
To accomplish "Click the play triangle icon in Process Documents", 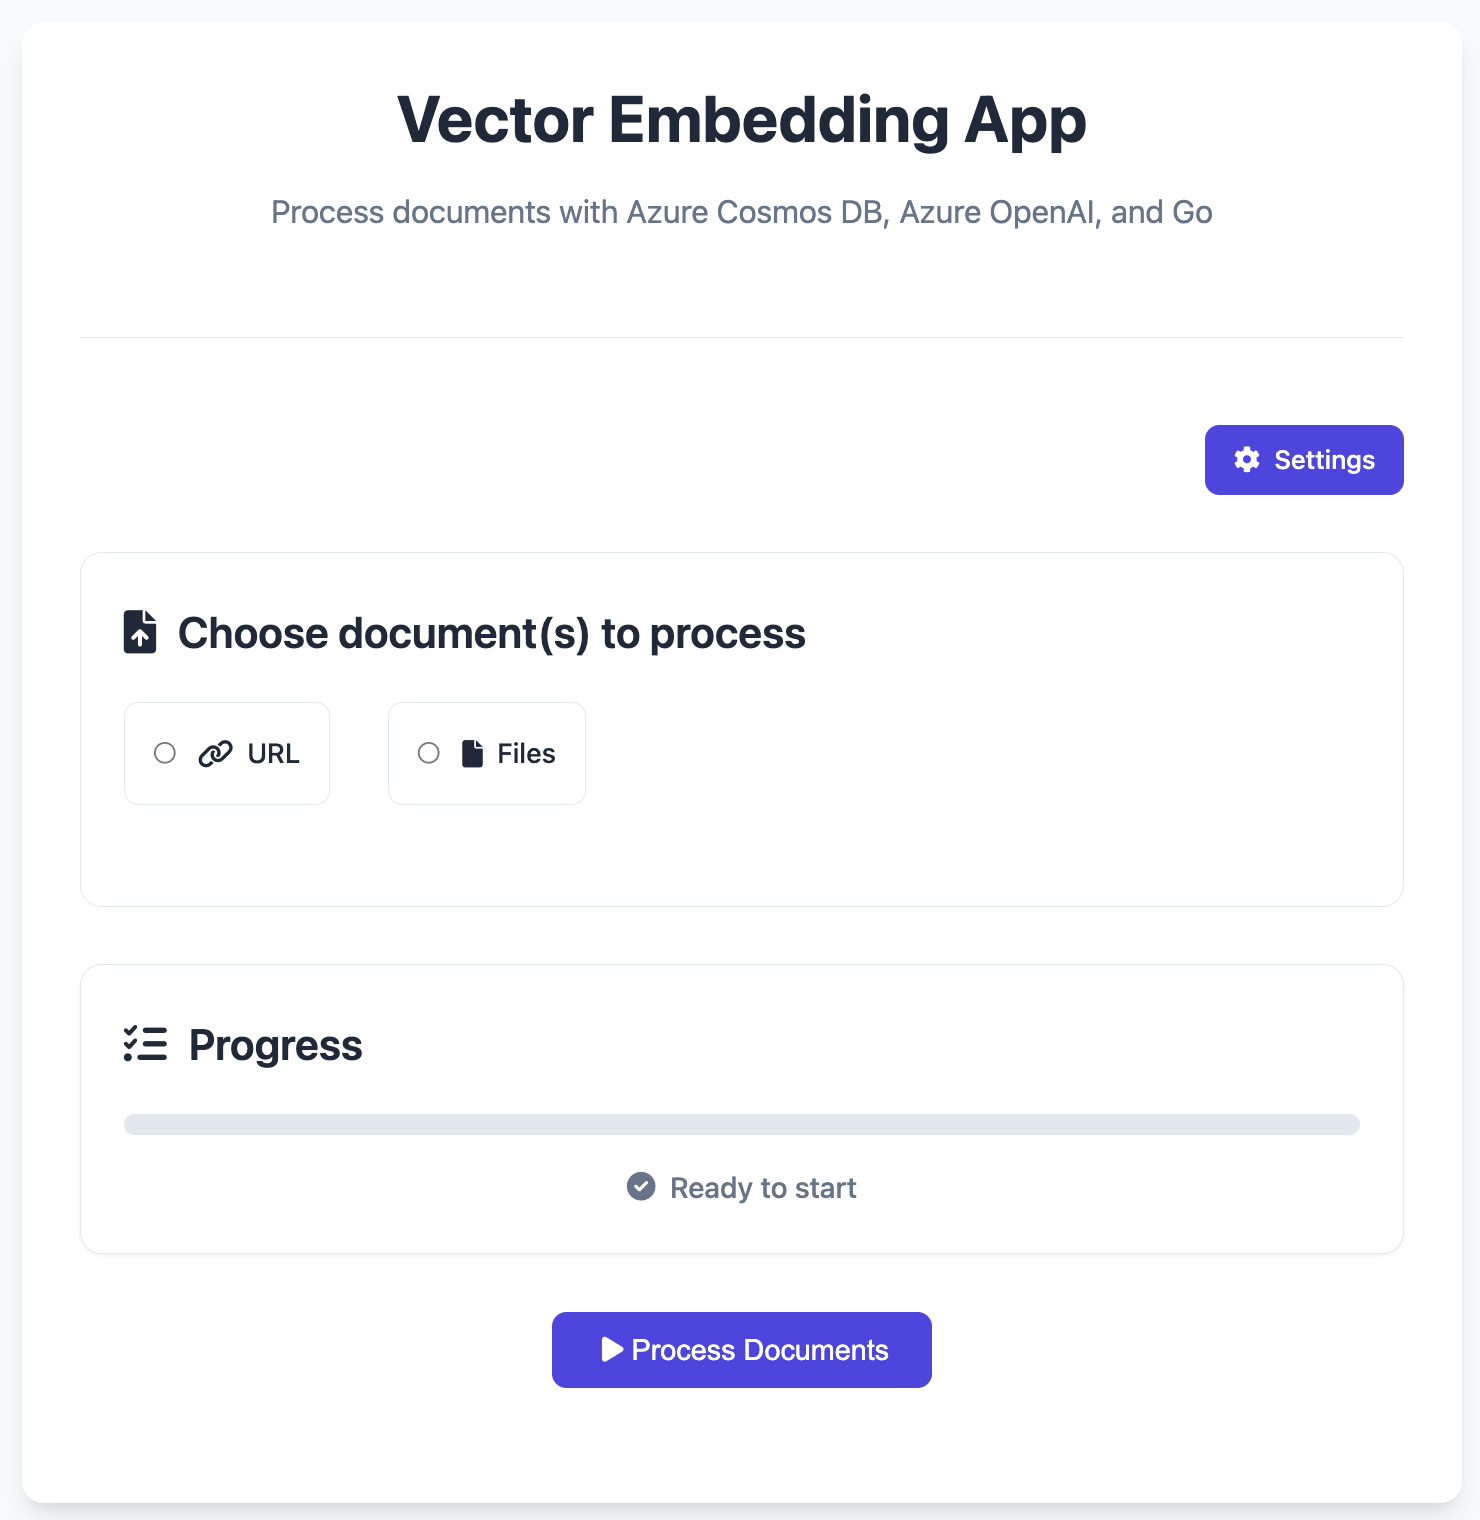I will [x=612, y=1350].
